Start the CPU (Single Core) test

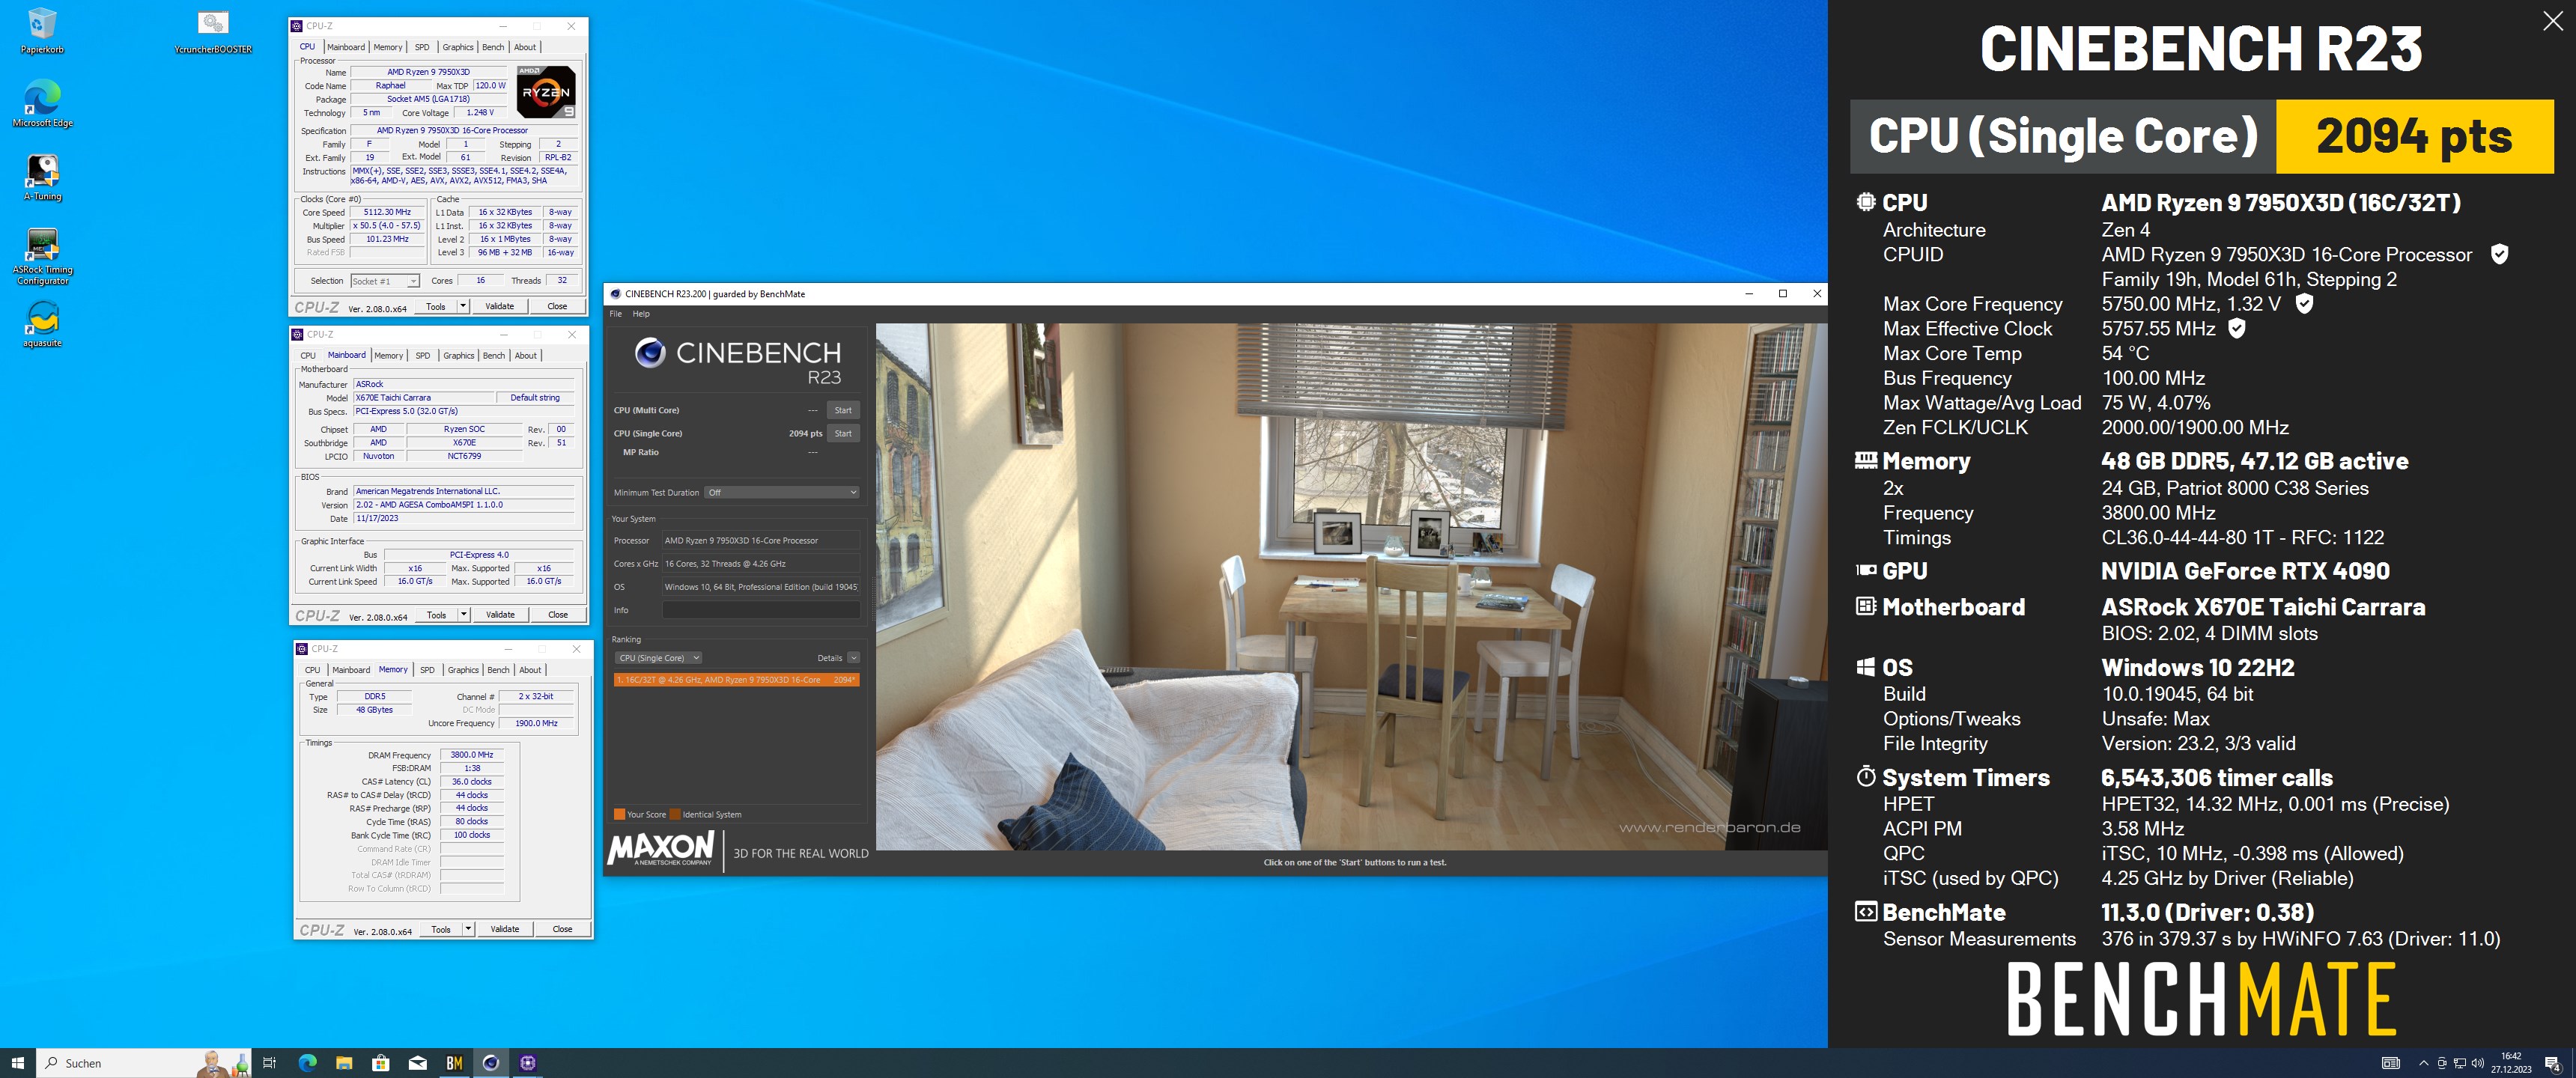[843, 433]
